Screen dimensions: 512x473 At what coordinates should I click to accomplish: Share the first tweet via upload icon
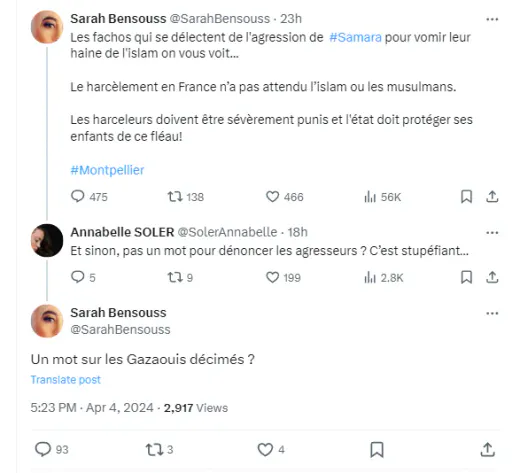tap(492, 197)
